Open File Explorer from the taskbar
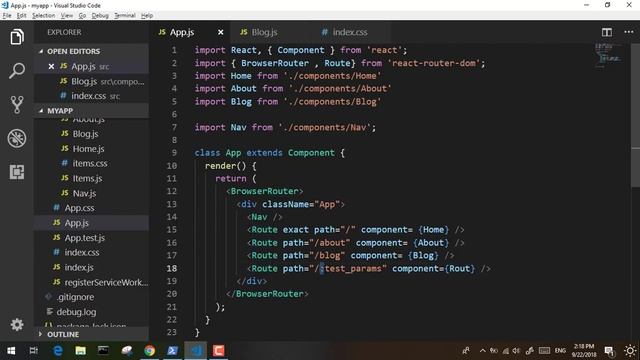The height and width of the screenshot is (360, 640). 80,351
